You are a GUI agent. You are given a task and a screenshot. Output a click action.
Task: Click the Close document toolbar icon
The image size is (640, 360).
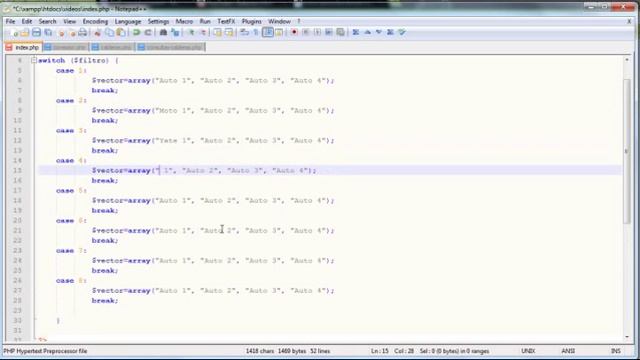point(61,33)
